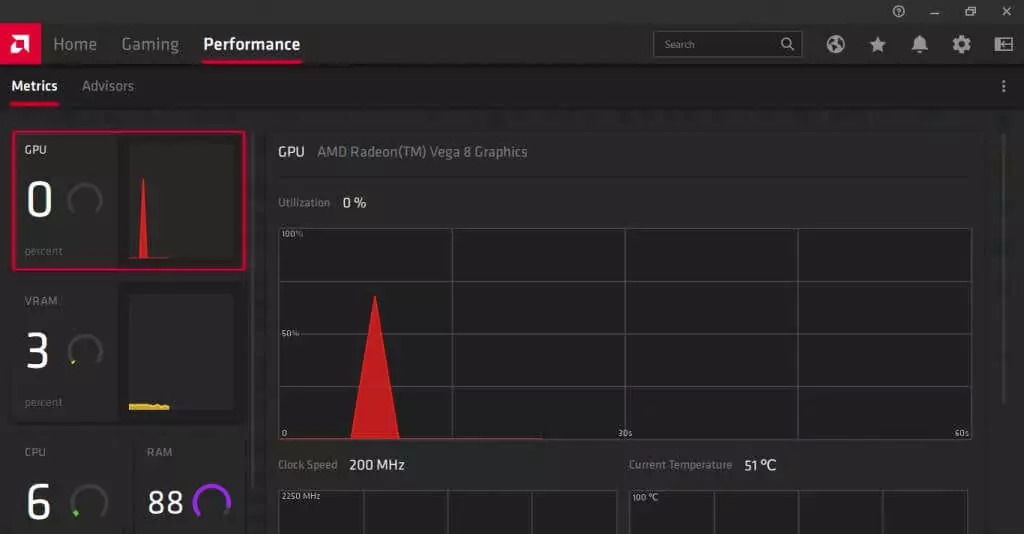Restore down the window
The width and height of the screenshot is (1024, 534).
pyautogui.click(x=970, y=11)
